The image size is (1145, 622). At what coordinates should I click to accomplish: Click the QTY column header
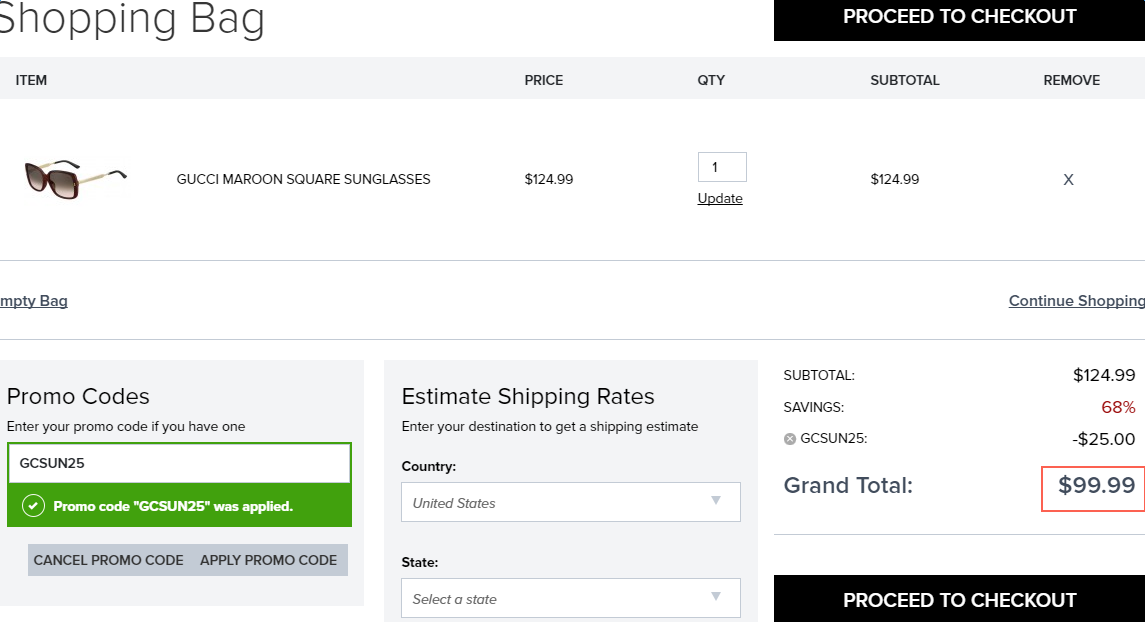click(x=711, y=80)
